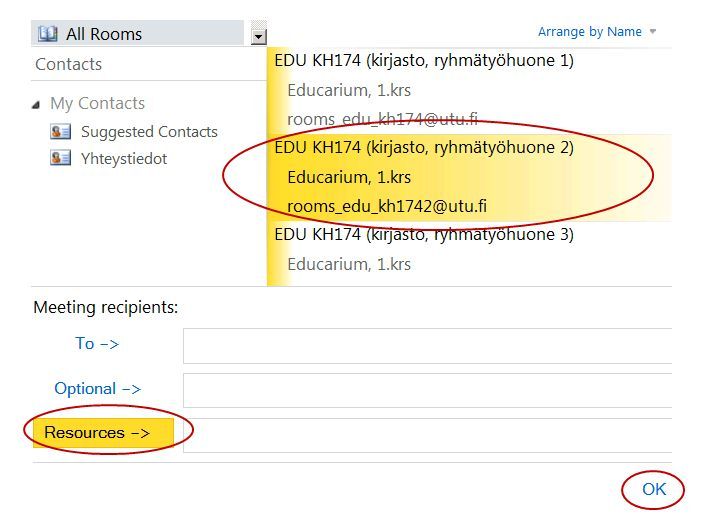Click the To -> recipients button
The image size is (724, 531).
click(x=97, y=344)
